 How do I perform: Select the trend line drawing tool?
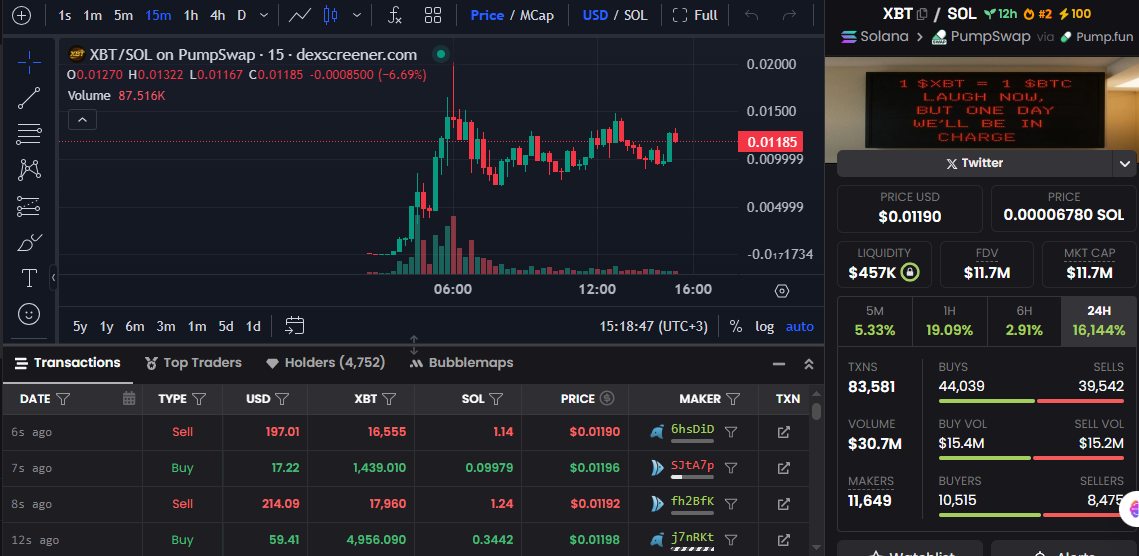click(x=29, y=97)
